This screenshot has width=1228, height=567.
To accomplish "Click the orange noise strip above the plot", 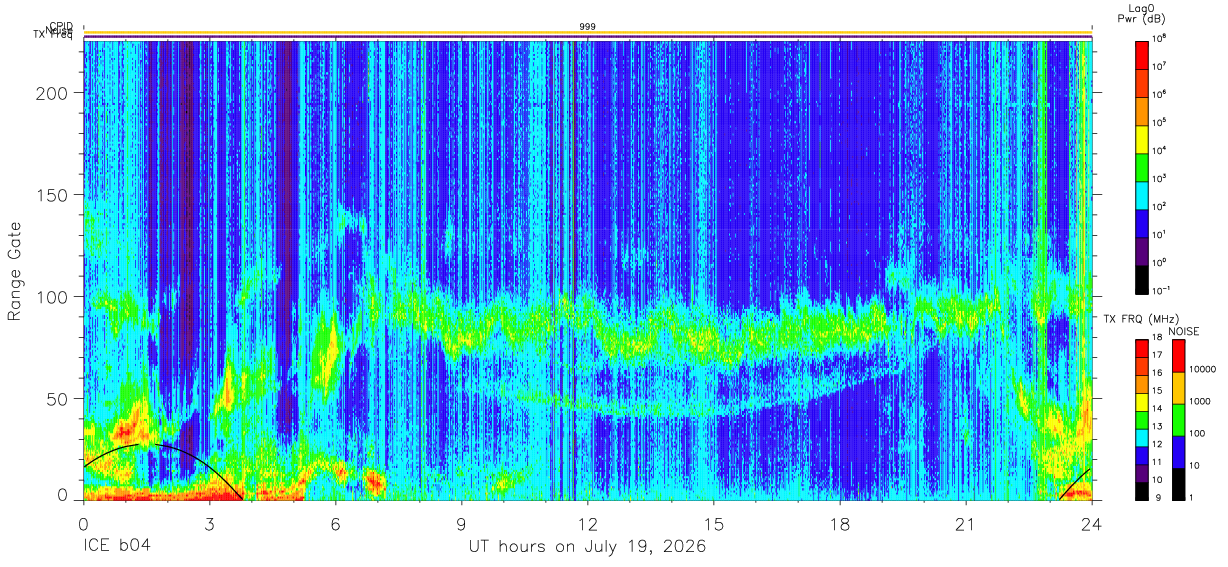I will pos(588,33).
